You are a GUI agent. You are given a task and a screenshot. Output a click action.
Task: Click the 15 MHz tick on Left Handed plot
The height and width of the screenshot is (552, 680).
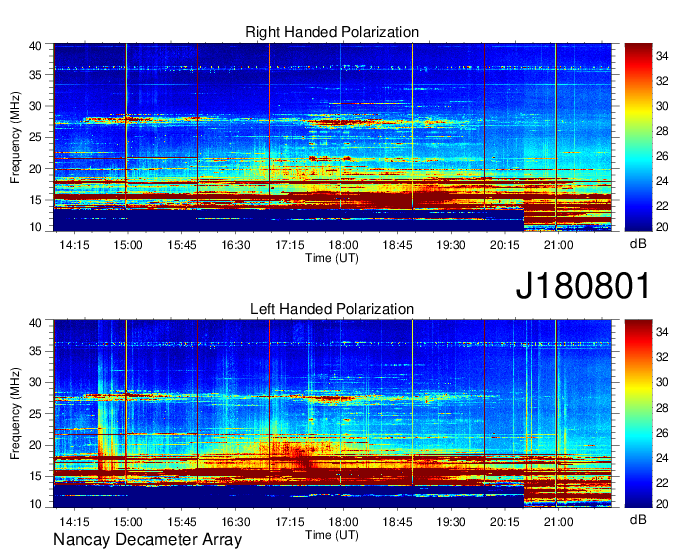pos(36,477)
